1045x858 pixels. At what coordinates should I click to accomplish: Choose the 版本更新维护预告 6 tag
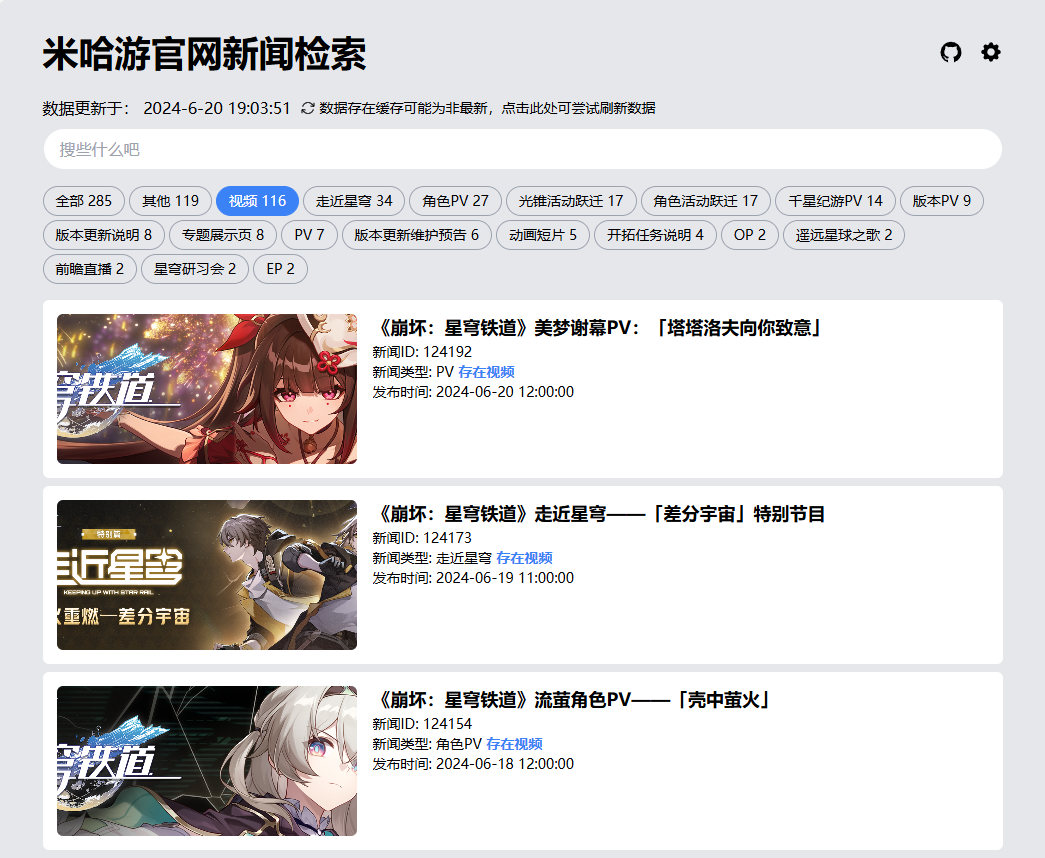417,235
